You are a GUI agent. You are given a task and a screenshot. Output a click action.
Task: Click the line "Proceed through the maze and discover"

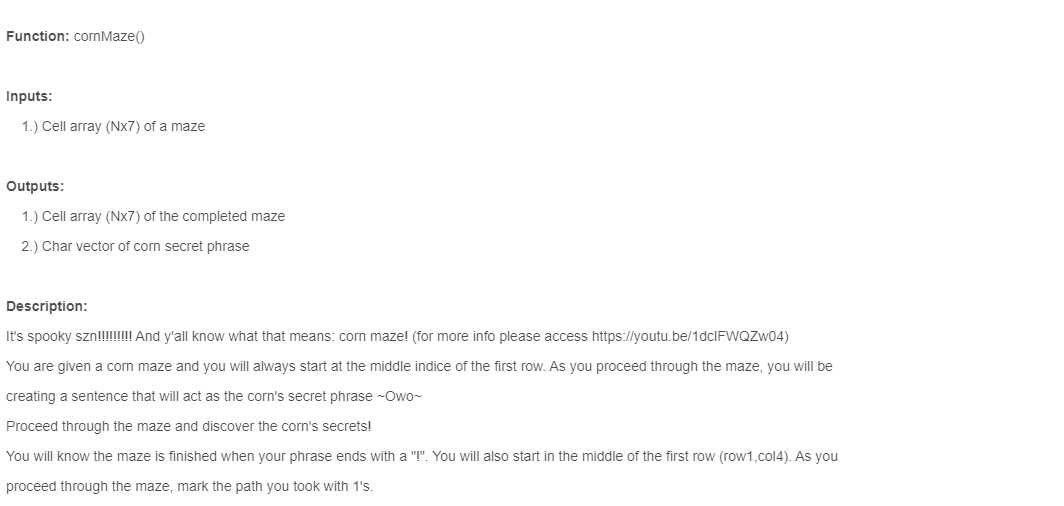point(189,427)
